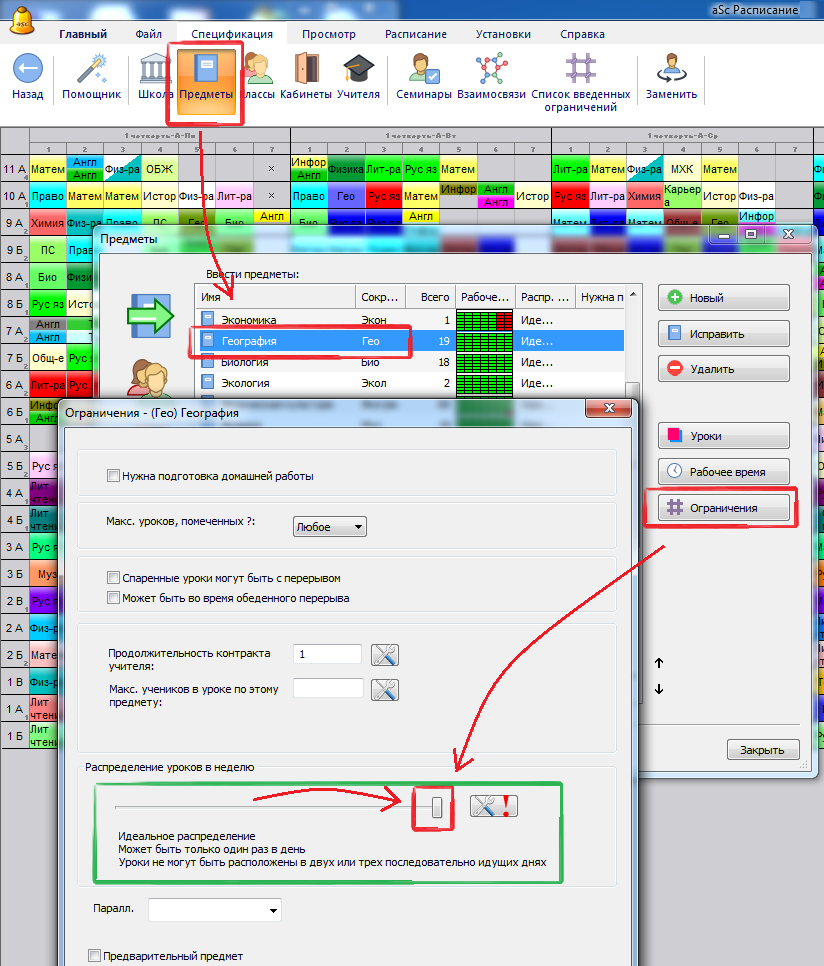This screenshot has height=966, width=824.
Task: Open Взаимосвязи relations icon
Action: tap(491, 70)
